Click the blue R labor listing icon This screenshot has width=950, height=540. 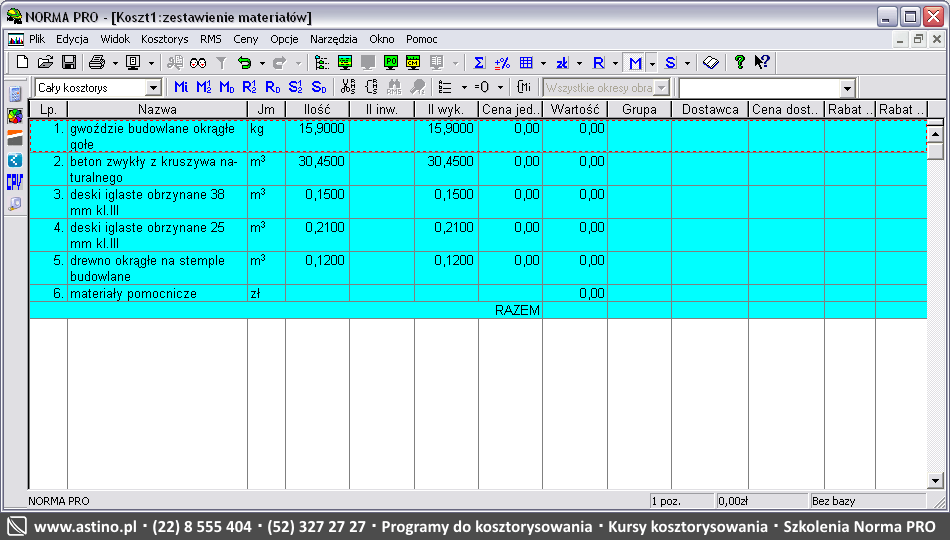click(599, 62)
